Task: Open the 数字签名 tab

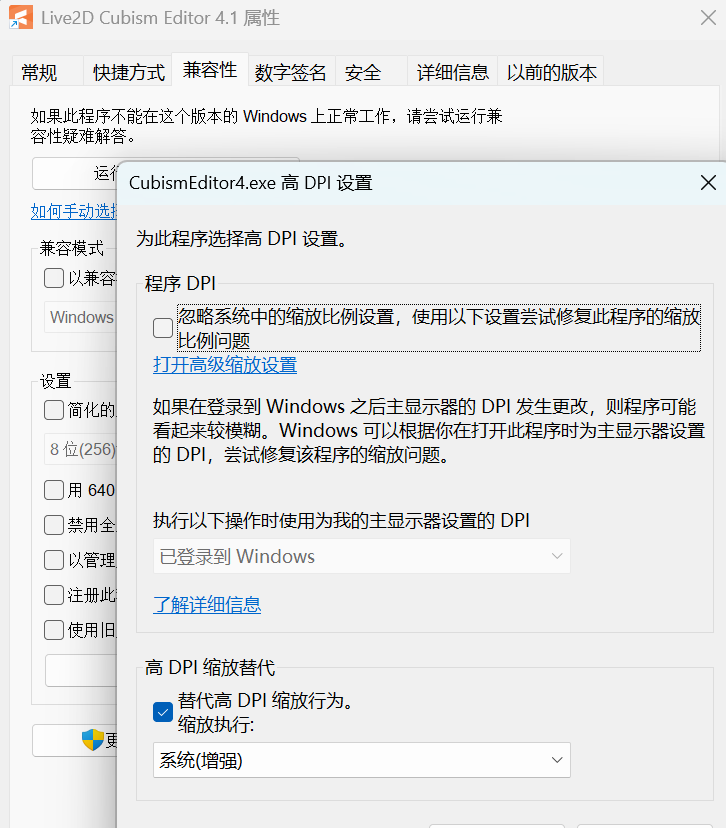Action: pyautogui.click(x=290, y=72)
